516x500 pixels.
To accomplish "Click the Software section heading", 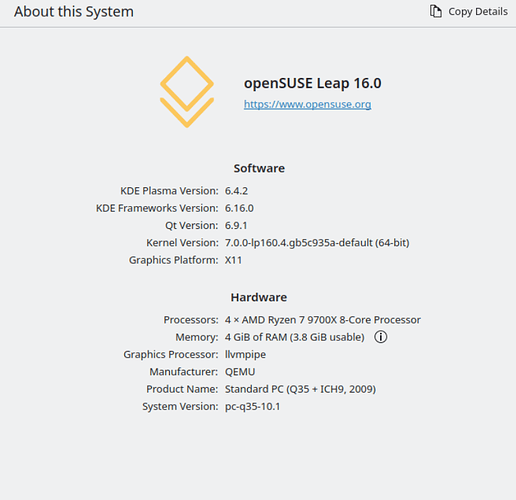I will 259,168.
